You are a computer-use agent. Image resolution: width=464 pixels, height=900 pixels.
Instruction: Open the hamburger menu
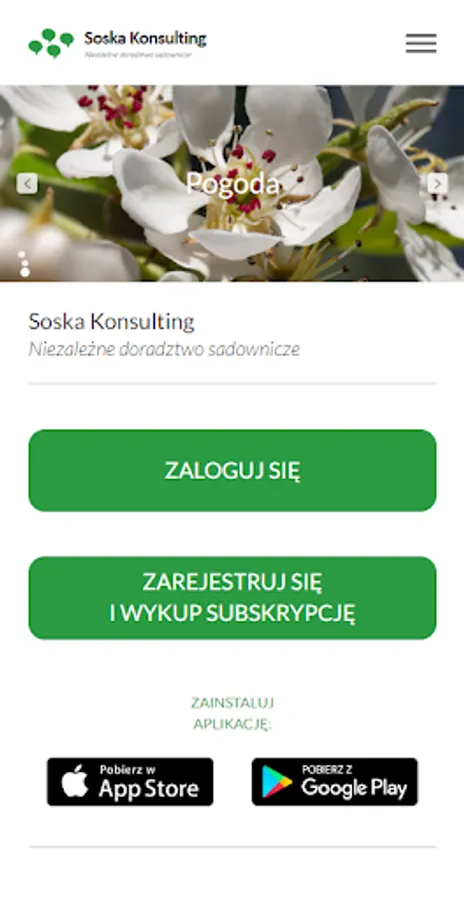[x=421, y=43]
